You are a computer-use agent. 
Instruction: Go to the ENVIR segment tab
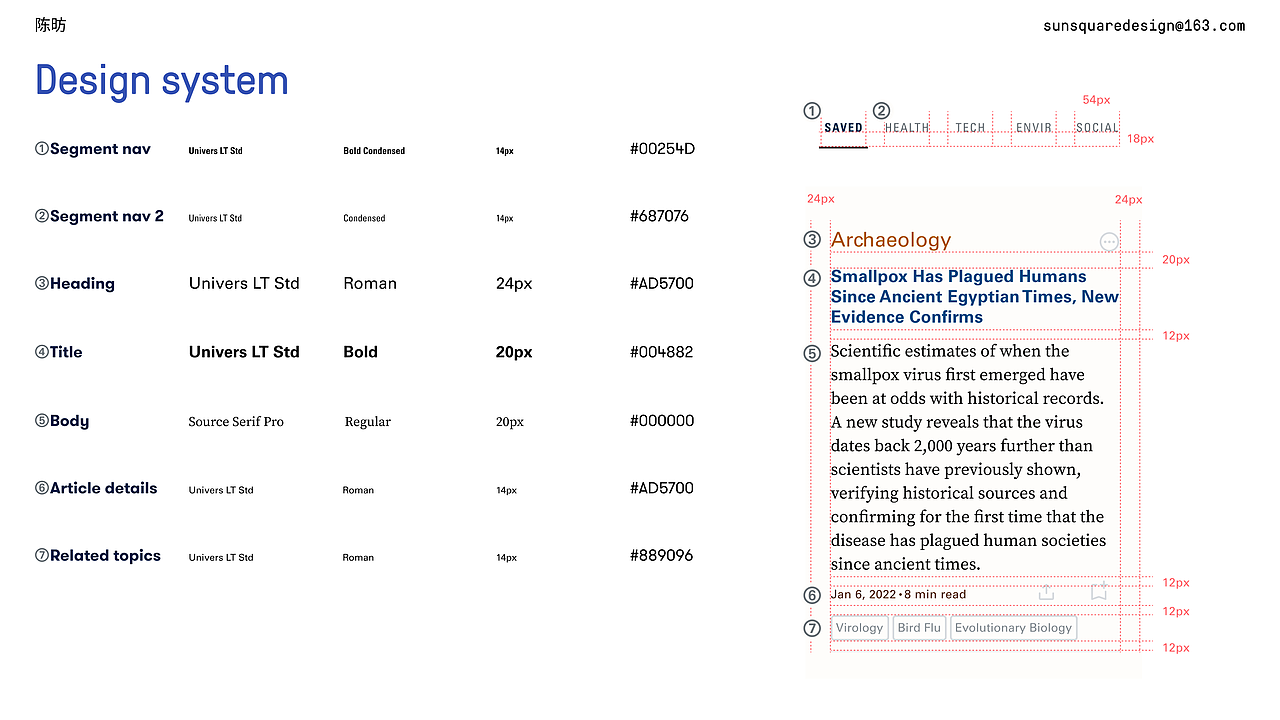[x=1034, y=128]
